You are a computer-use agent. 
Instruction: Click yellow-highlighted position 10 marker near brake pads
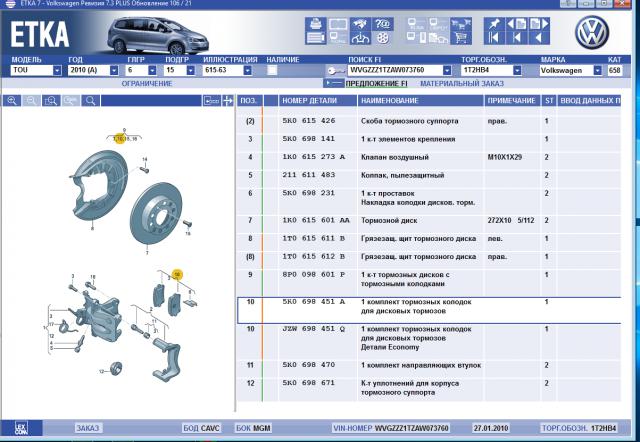click(x=177, y=275)
